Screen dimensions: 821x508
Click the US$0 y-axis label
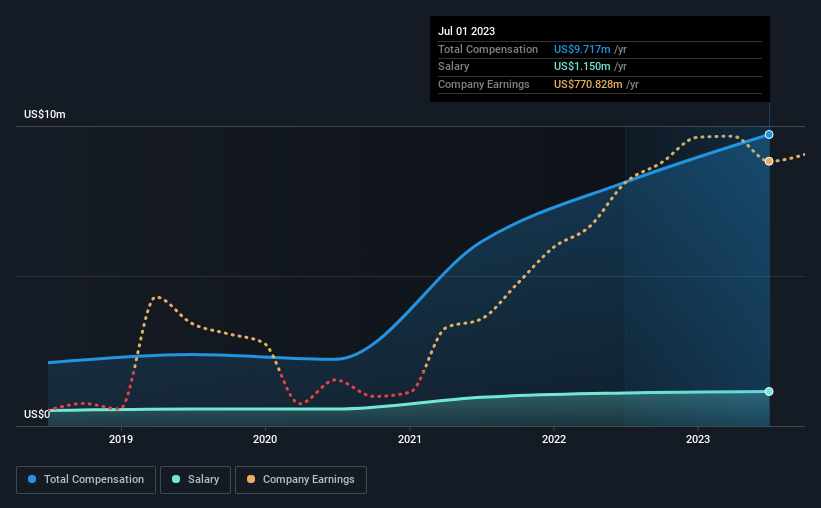click(x=37, y=414)
